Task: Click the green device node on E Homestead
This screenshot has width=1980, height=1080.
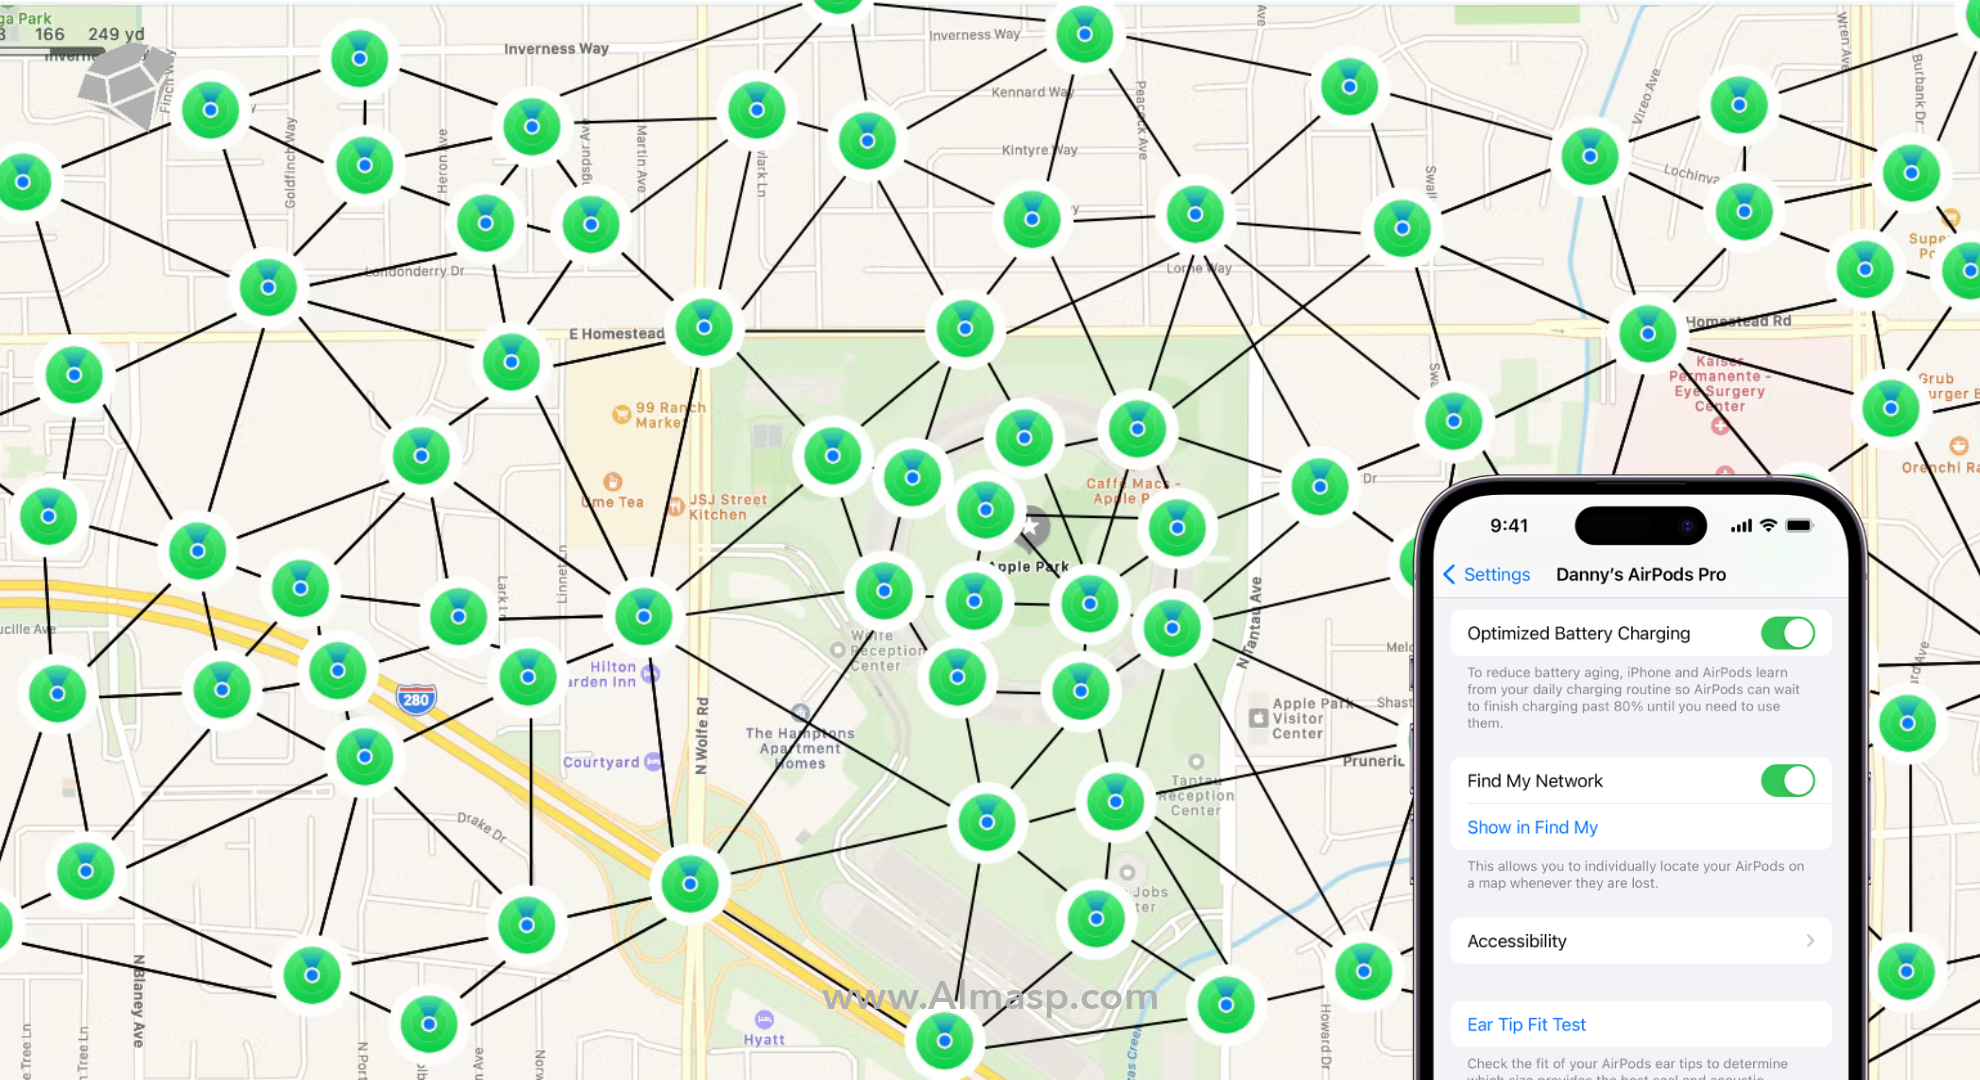Action: pos(704,327)
